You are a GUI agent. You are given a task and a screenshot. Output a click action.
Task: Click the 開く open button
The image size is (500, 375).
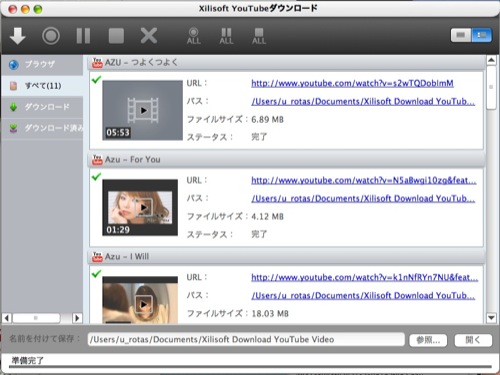click(473, 340)
